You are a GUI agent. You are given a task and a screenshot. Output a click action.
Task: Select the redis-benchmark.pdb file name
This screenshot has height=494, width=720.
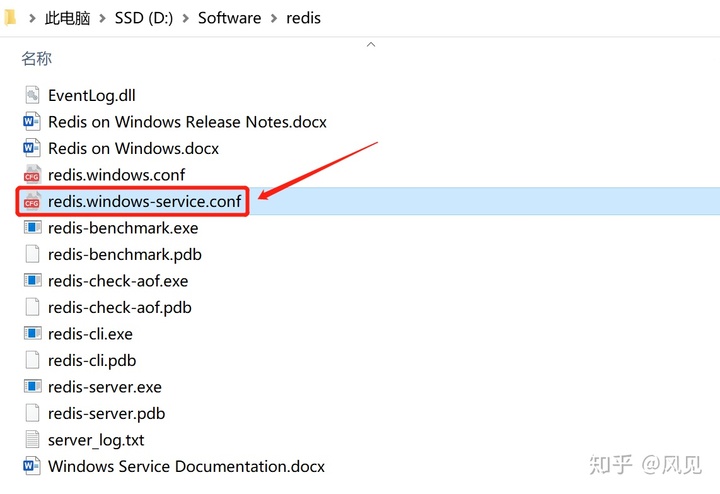(x=125, y=254)
